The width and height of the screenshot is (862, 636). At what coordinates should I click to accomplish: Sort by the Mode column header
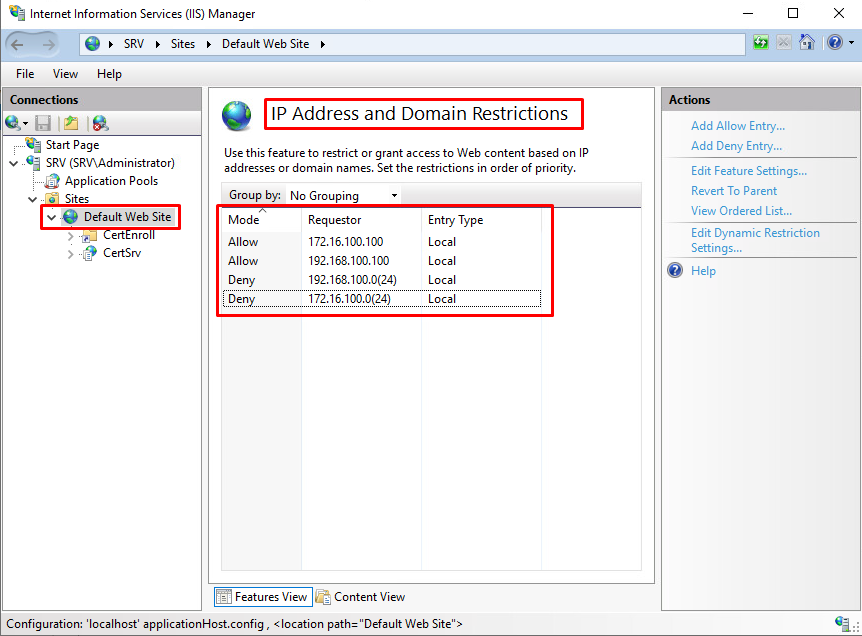pyautogui.click(x=262, y=220)
